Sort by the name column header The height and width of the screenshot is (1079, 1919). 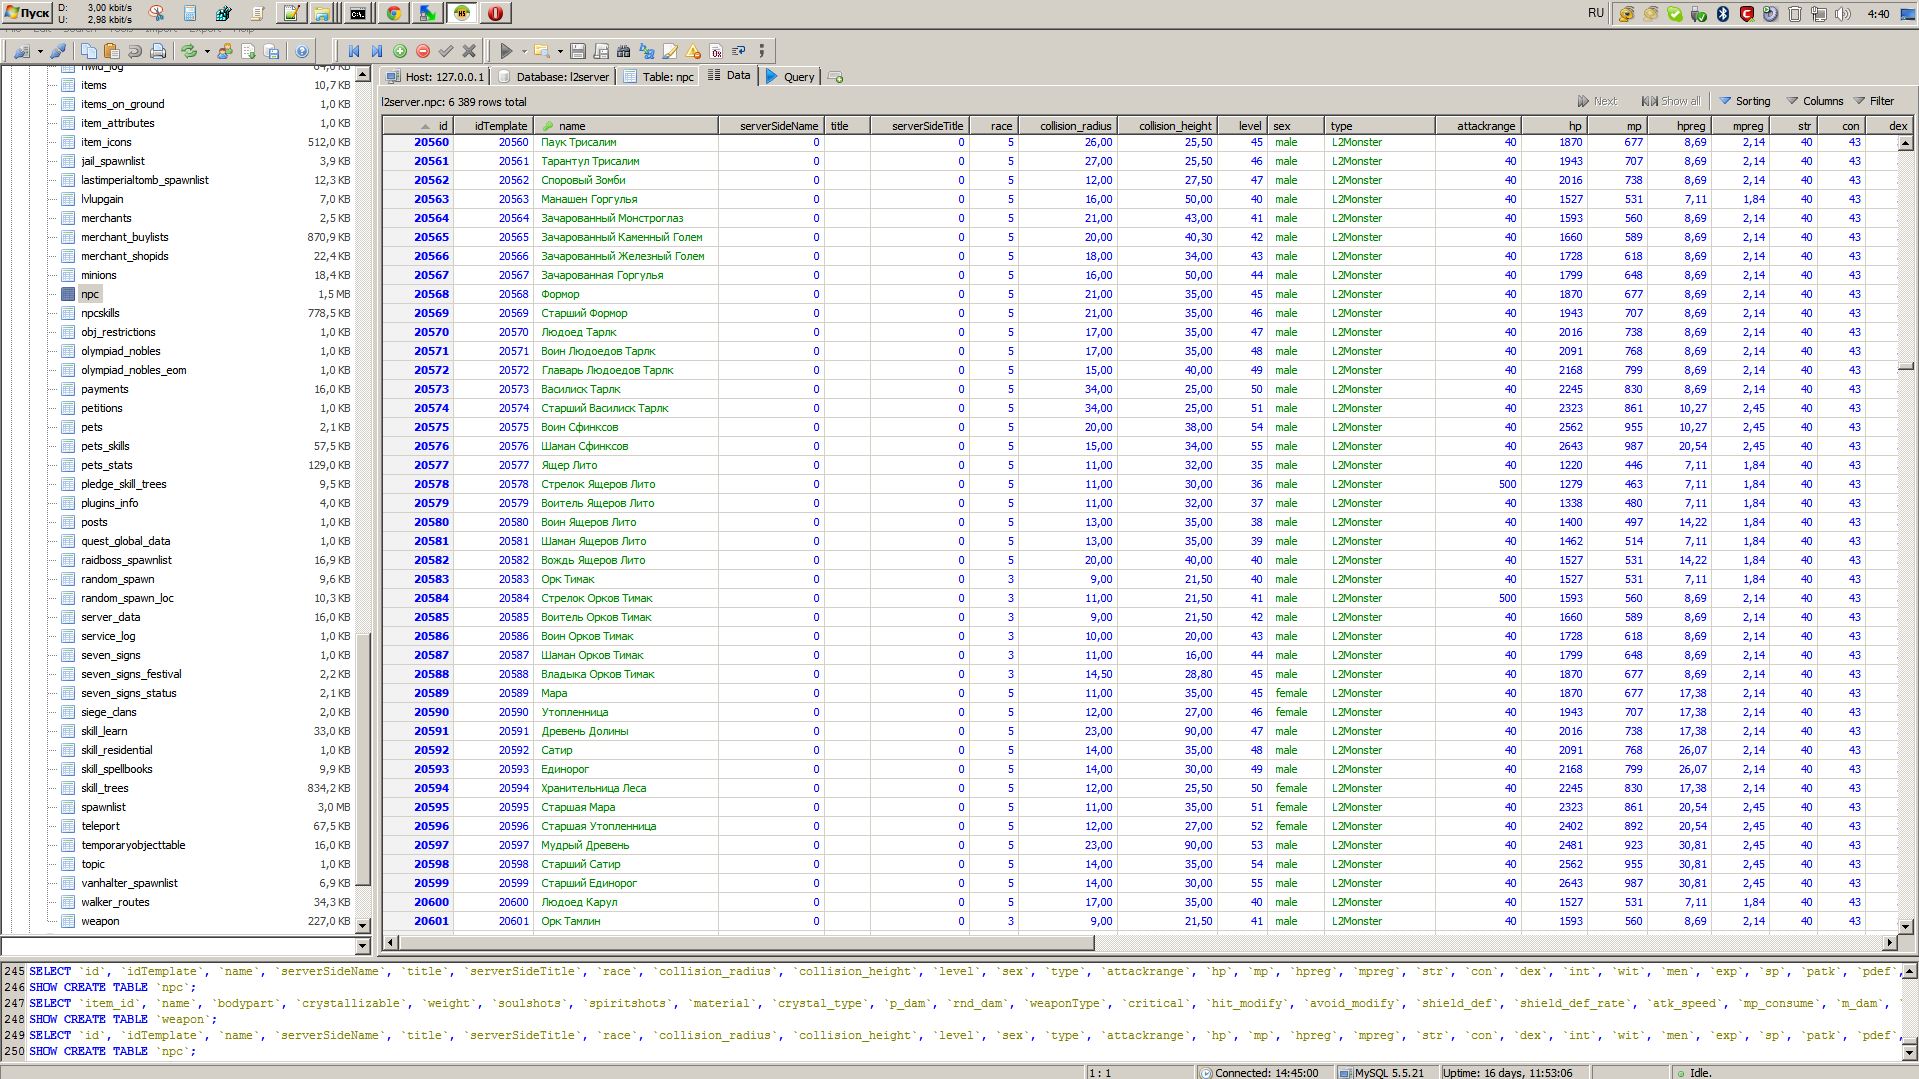pos(626,126)
